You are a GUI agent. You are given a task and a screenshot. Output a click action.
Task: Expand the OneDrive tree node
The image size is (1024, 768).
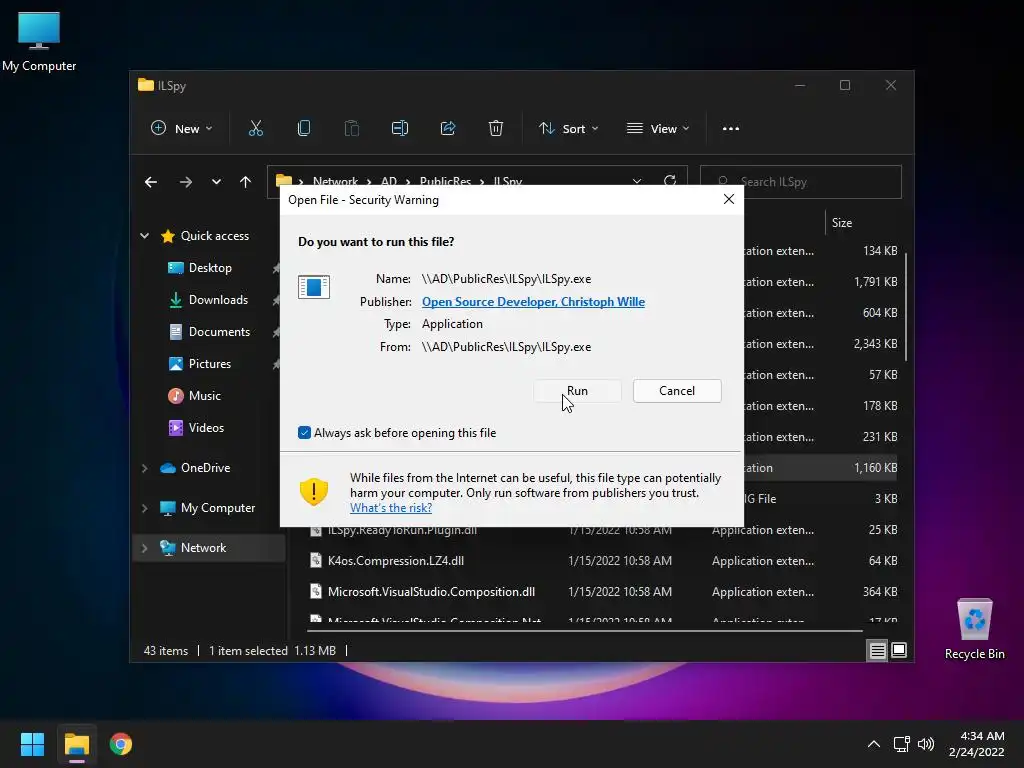pyautogui.click(x=144, y=468)
